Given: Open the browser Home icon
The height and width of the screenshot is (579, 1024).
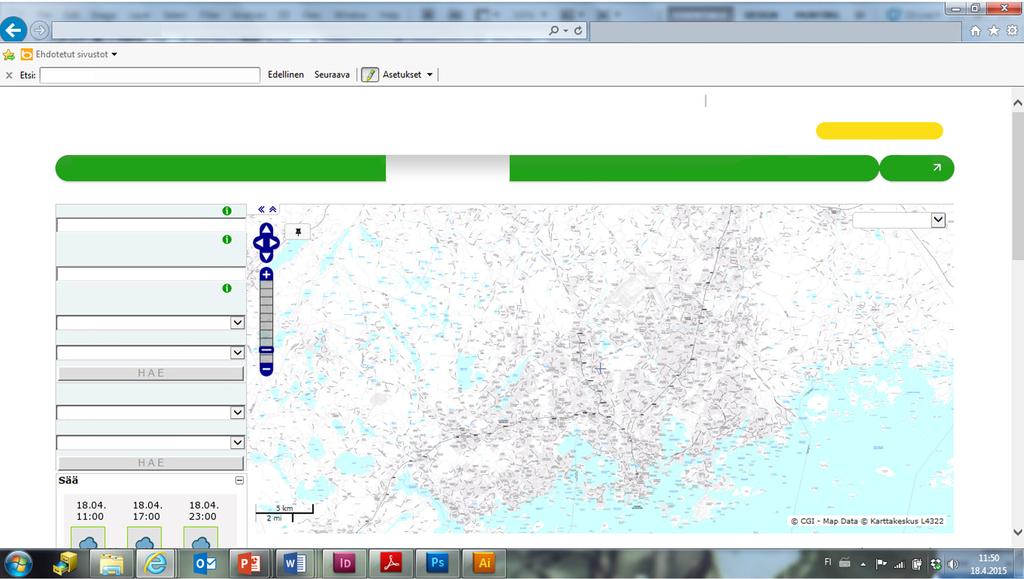Looking at the screenshot, I should [x=975, y=31].
